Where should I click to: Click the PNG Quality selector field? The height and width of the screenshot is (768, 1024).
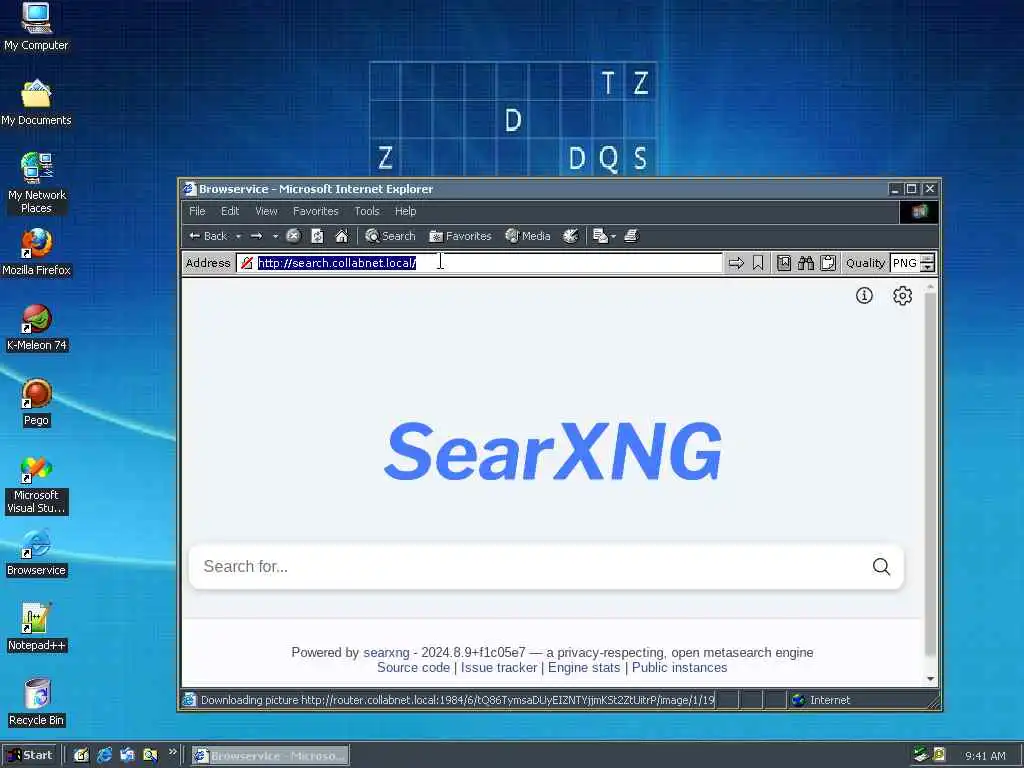coord(904,263)
